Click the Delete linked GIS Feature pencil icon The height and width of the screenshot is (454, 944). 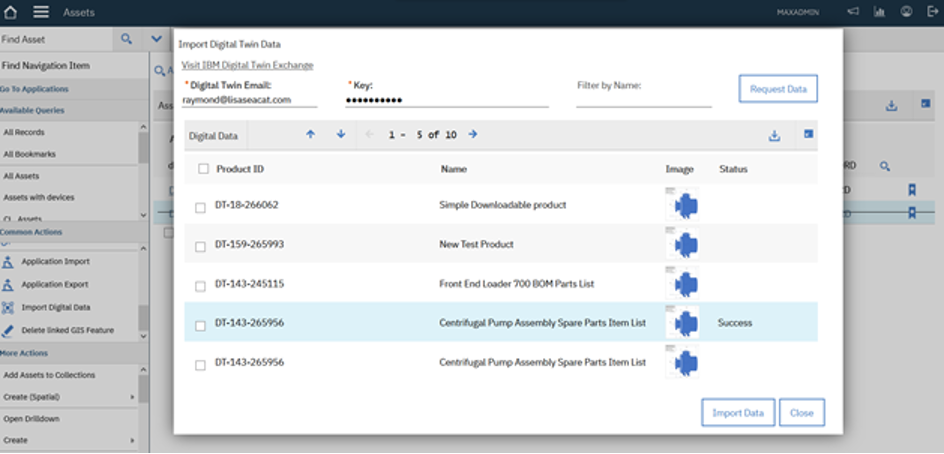pyautogui.click(x=8, y=330)
